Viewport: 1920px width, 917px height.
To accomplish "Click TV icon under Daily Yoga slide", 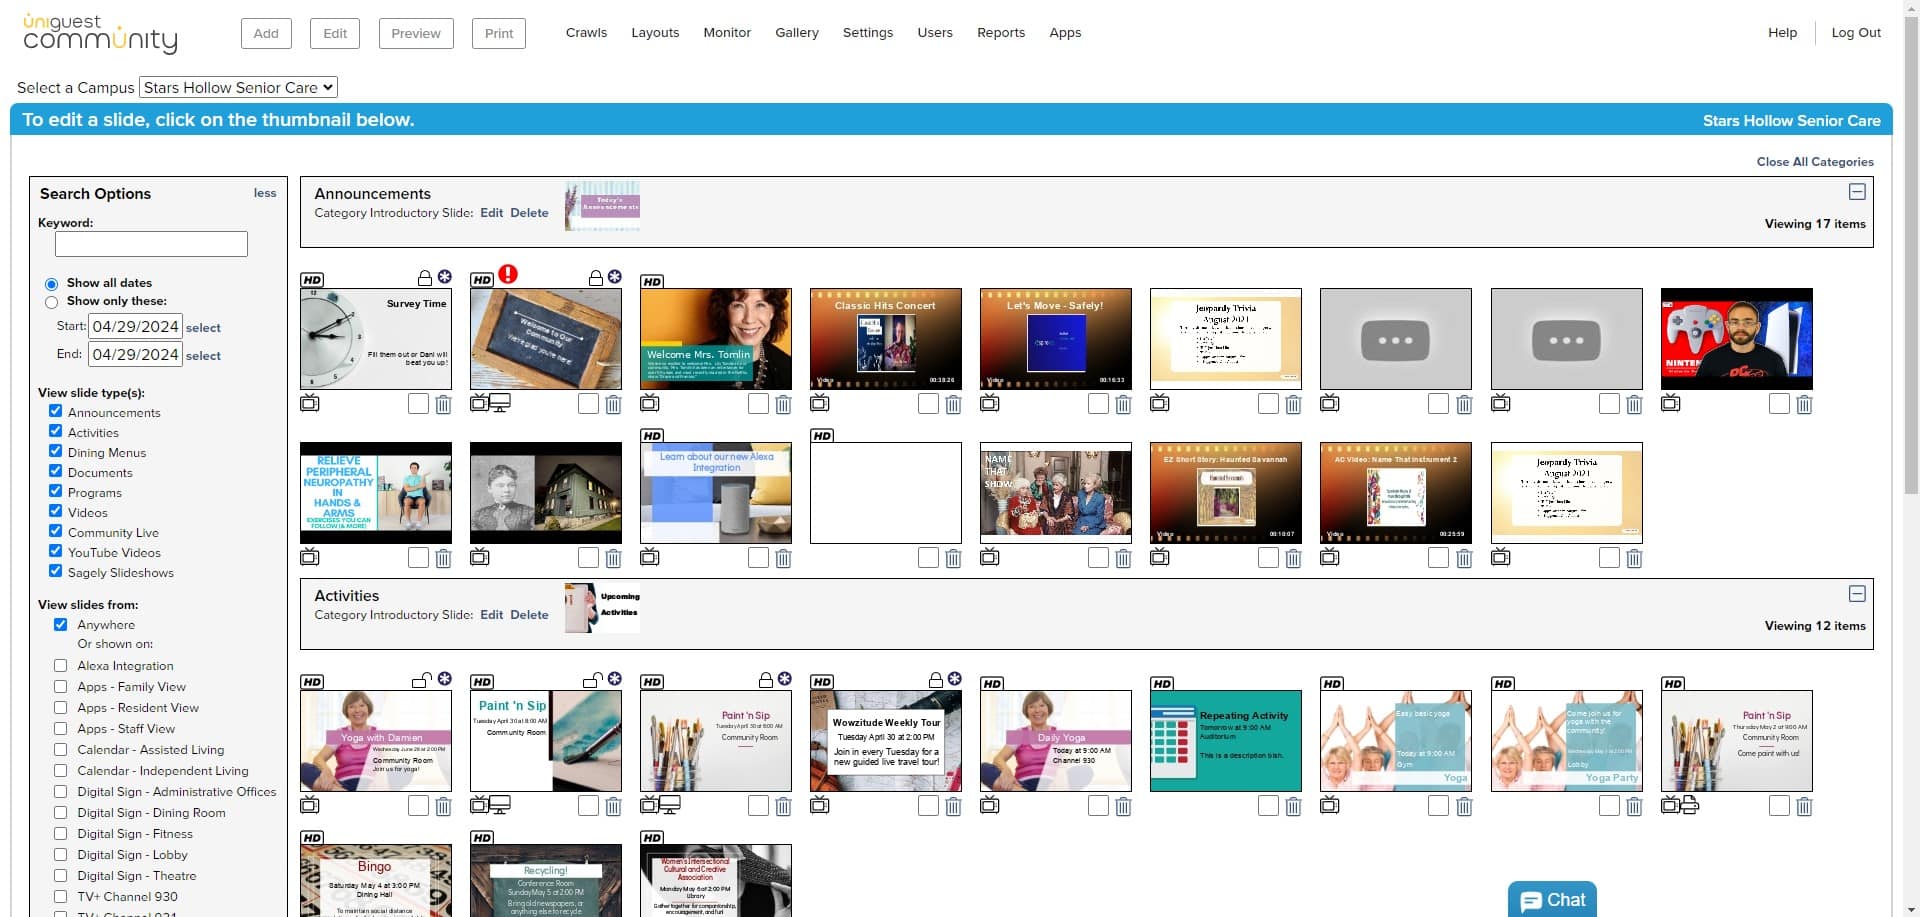I will point(990,805).
